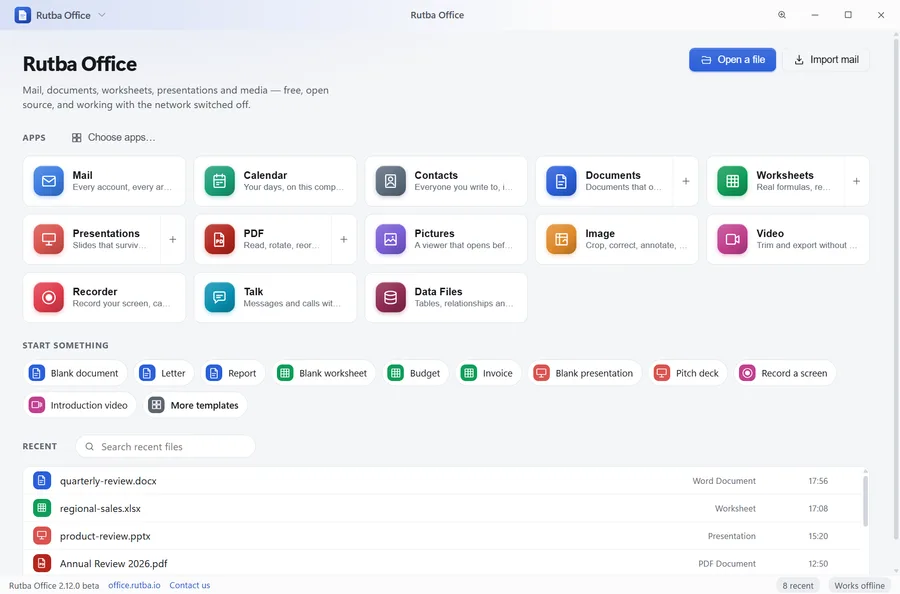Open the Mail app icon

pos(49,181)
